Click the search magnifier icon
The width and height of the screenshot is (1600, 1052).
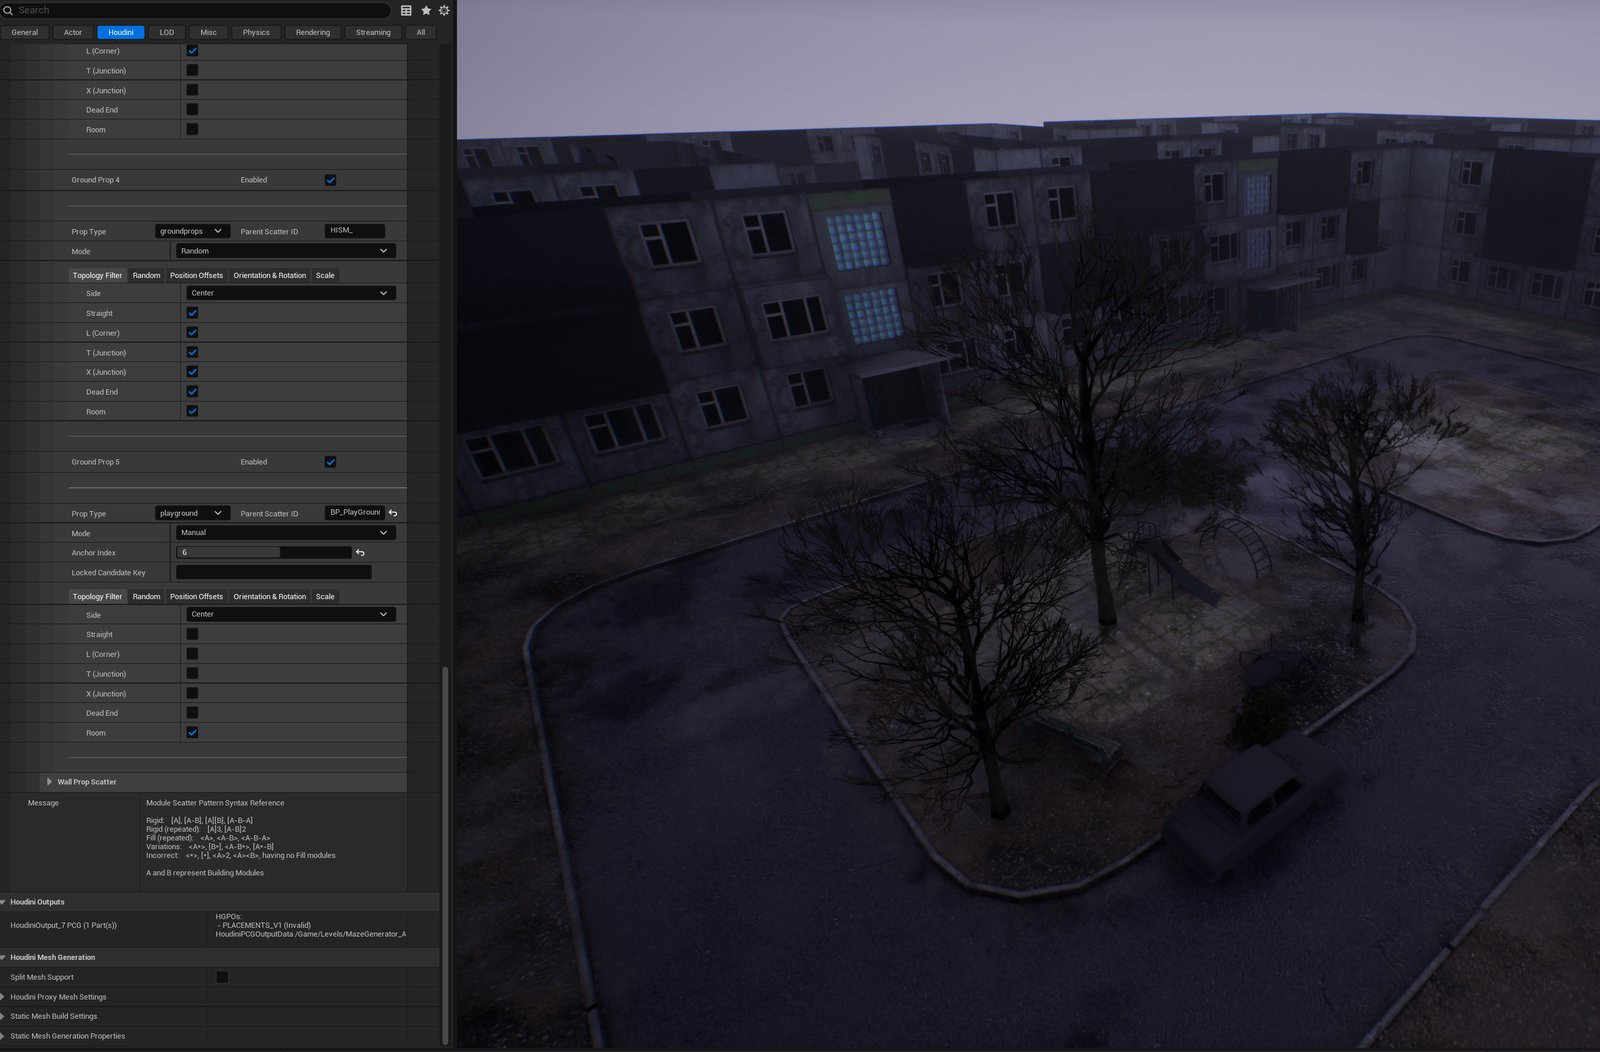tap(9, 10)
